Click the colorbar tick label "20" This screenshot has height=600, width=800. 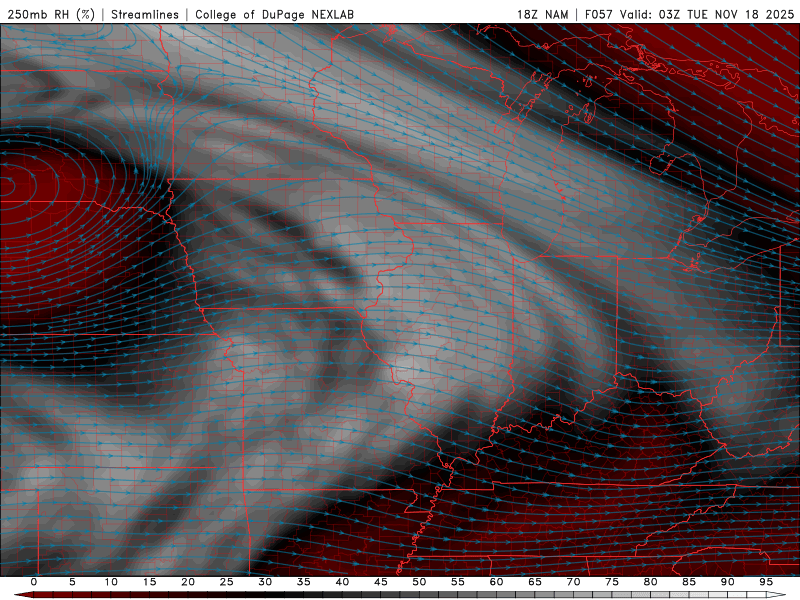[188, 582]
